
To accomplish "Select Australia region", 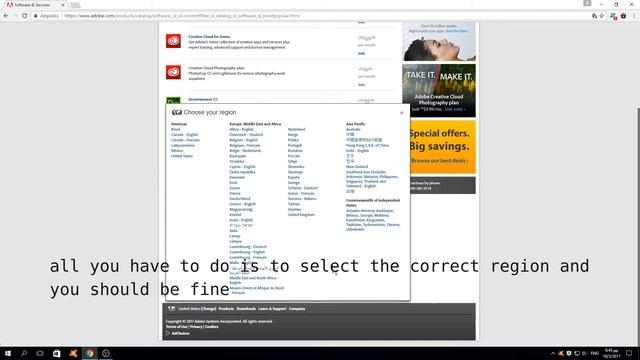I will (x=353, y=129).
